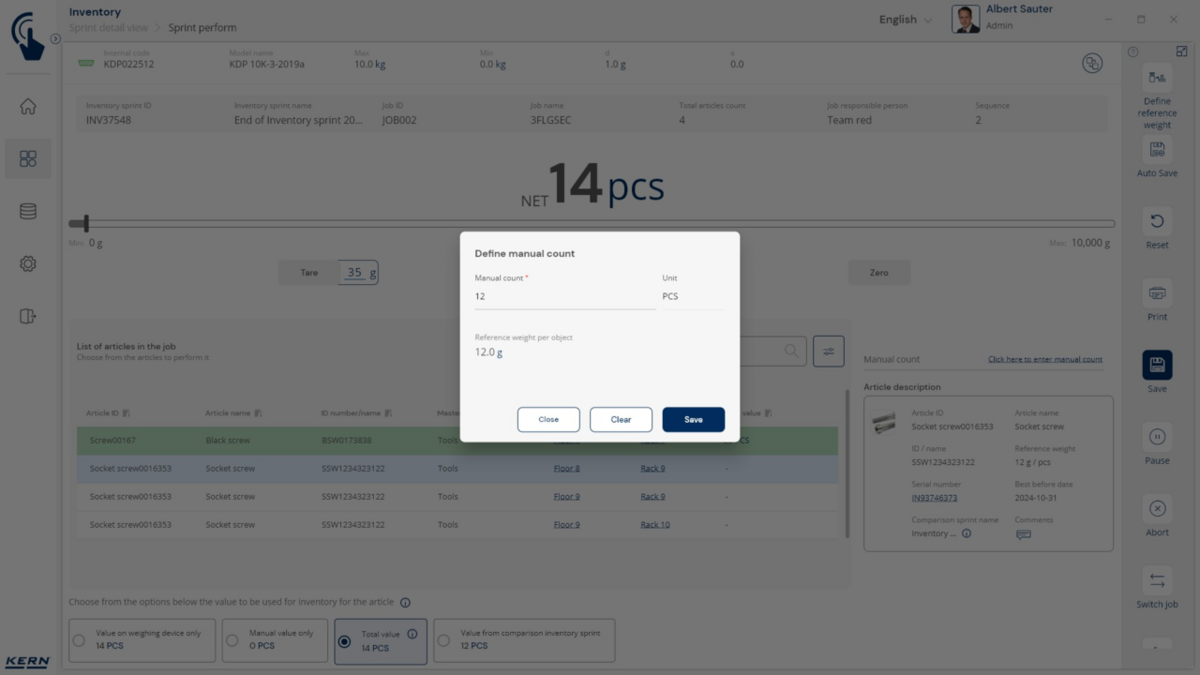Click Save button in manual count dialog
This screenshot has height=675, width=1200.
tap(693, 420)
